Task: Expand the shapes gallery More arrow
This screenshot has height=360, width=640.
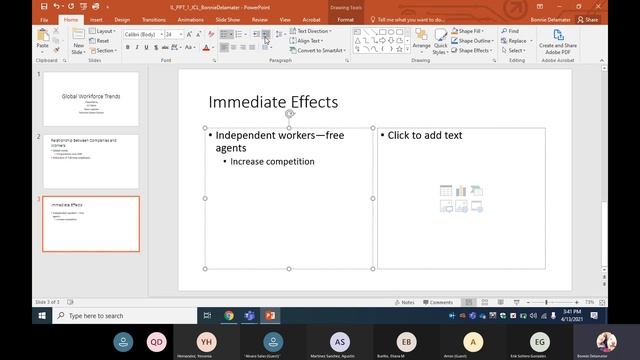Action: coord(407,49)
